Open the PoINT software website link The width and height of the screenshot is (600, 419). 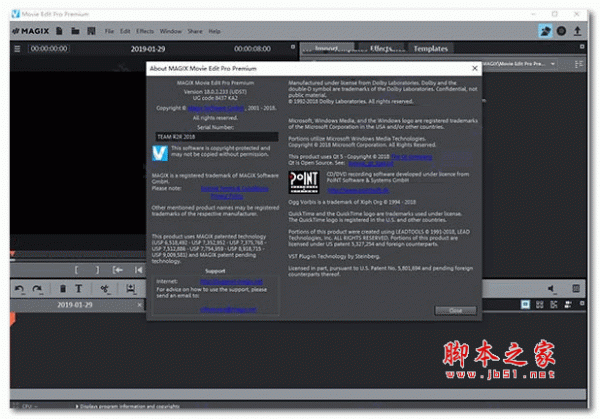[358, 190]
